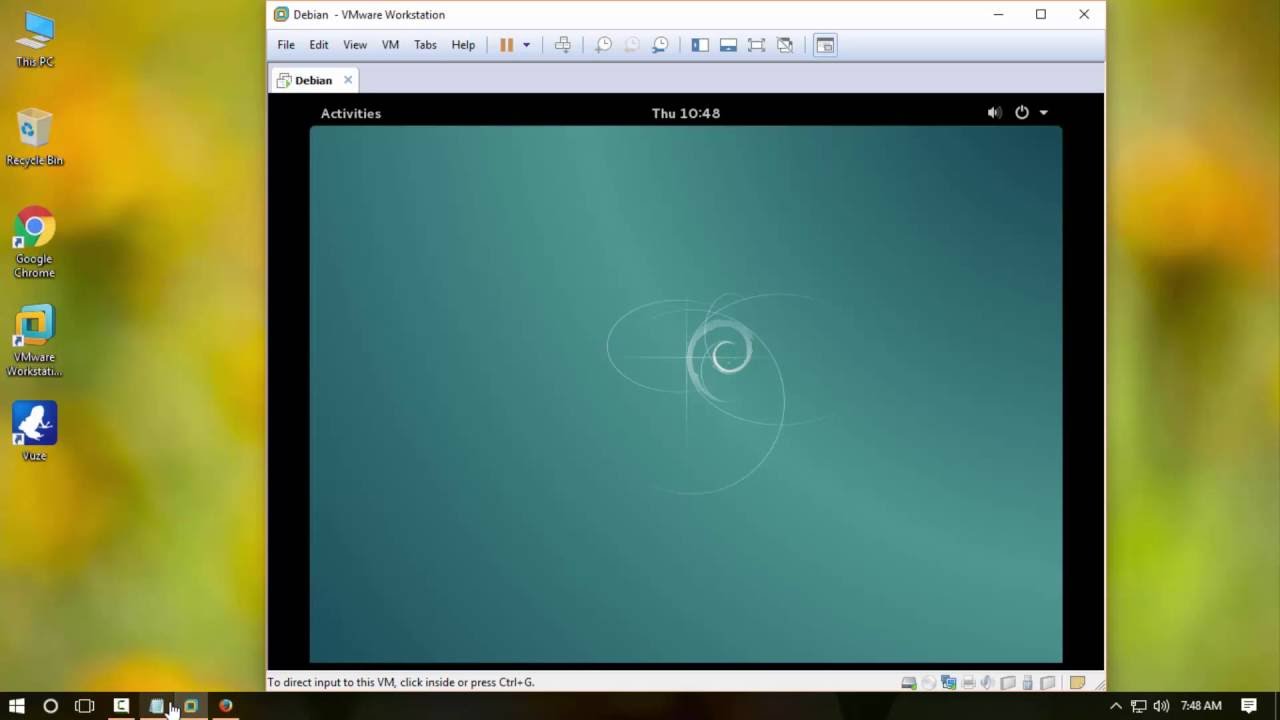
Task: Expand the Debian system menu arrow
Action: [1044, 113]
